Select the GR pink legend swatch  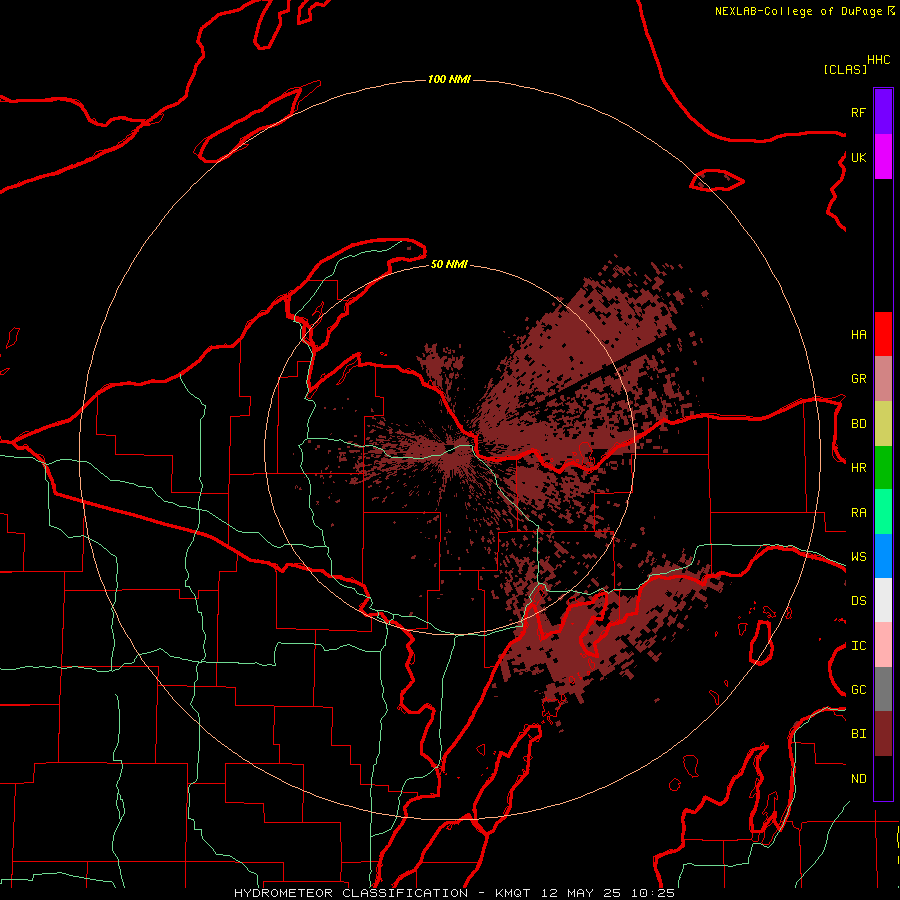click(x=883, y=379)
